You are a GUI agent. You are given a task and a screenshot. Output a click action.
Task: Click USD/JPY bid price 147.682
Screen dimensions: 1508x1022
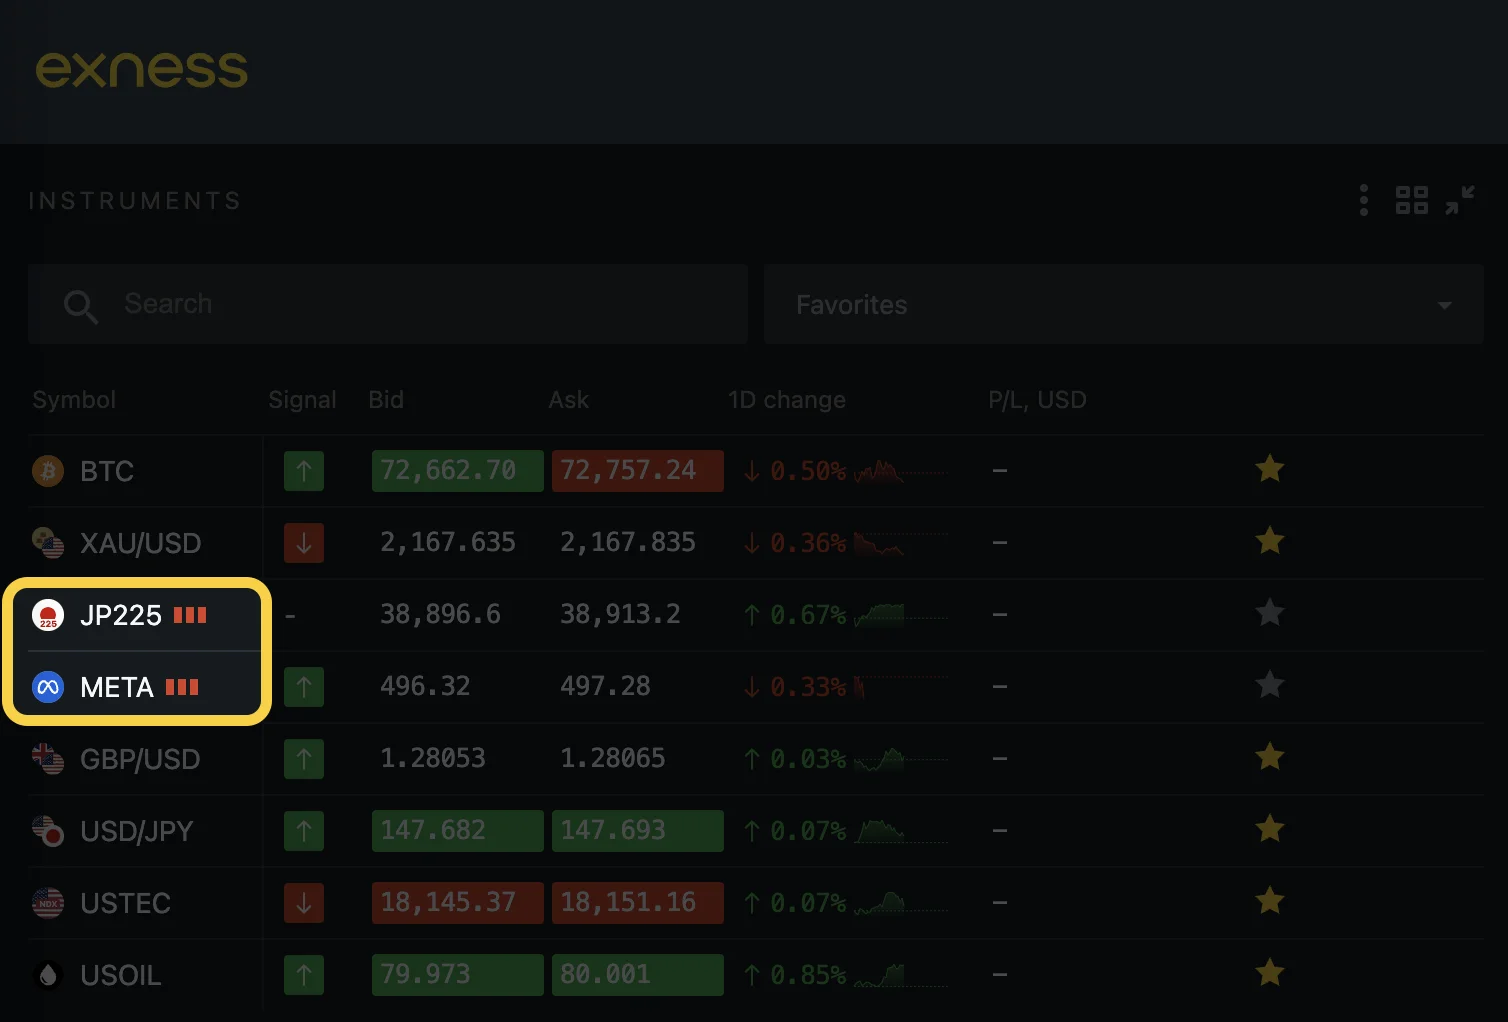click(x=458, y=830)
